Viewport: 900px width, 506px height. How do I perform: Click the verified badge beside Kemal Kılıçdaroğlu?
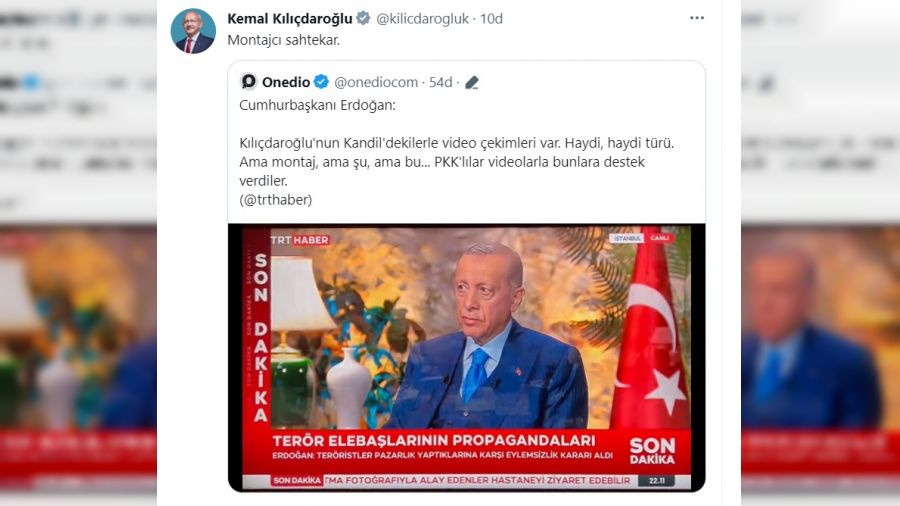tap(363, 18)
